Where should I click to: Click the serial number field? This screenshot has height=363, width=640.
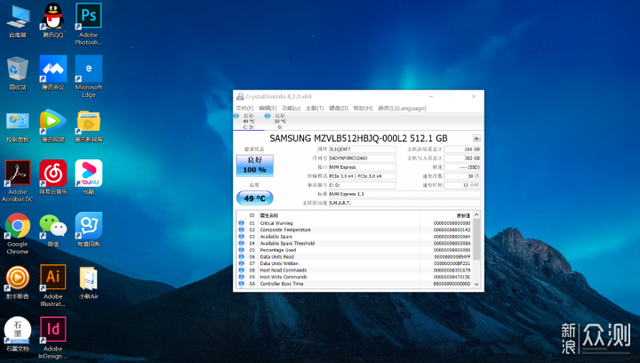point(362,158)
